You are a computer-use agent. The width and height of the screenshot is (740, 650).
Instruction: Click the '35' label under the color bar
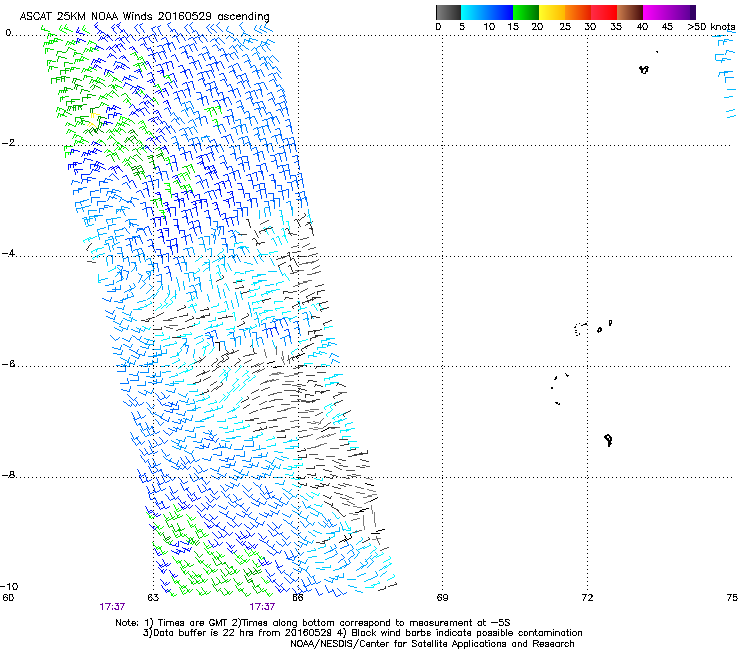coord(616,27)
